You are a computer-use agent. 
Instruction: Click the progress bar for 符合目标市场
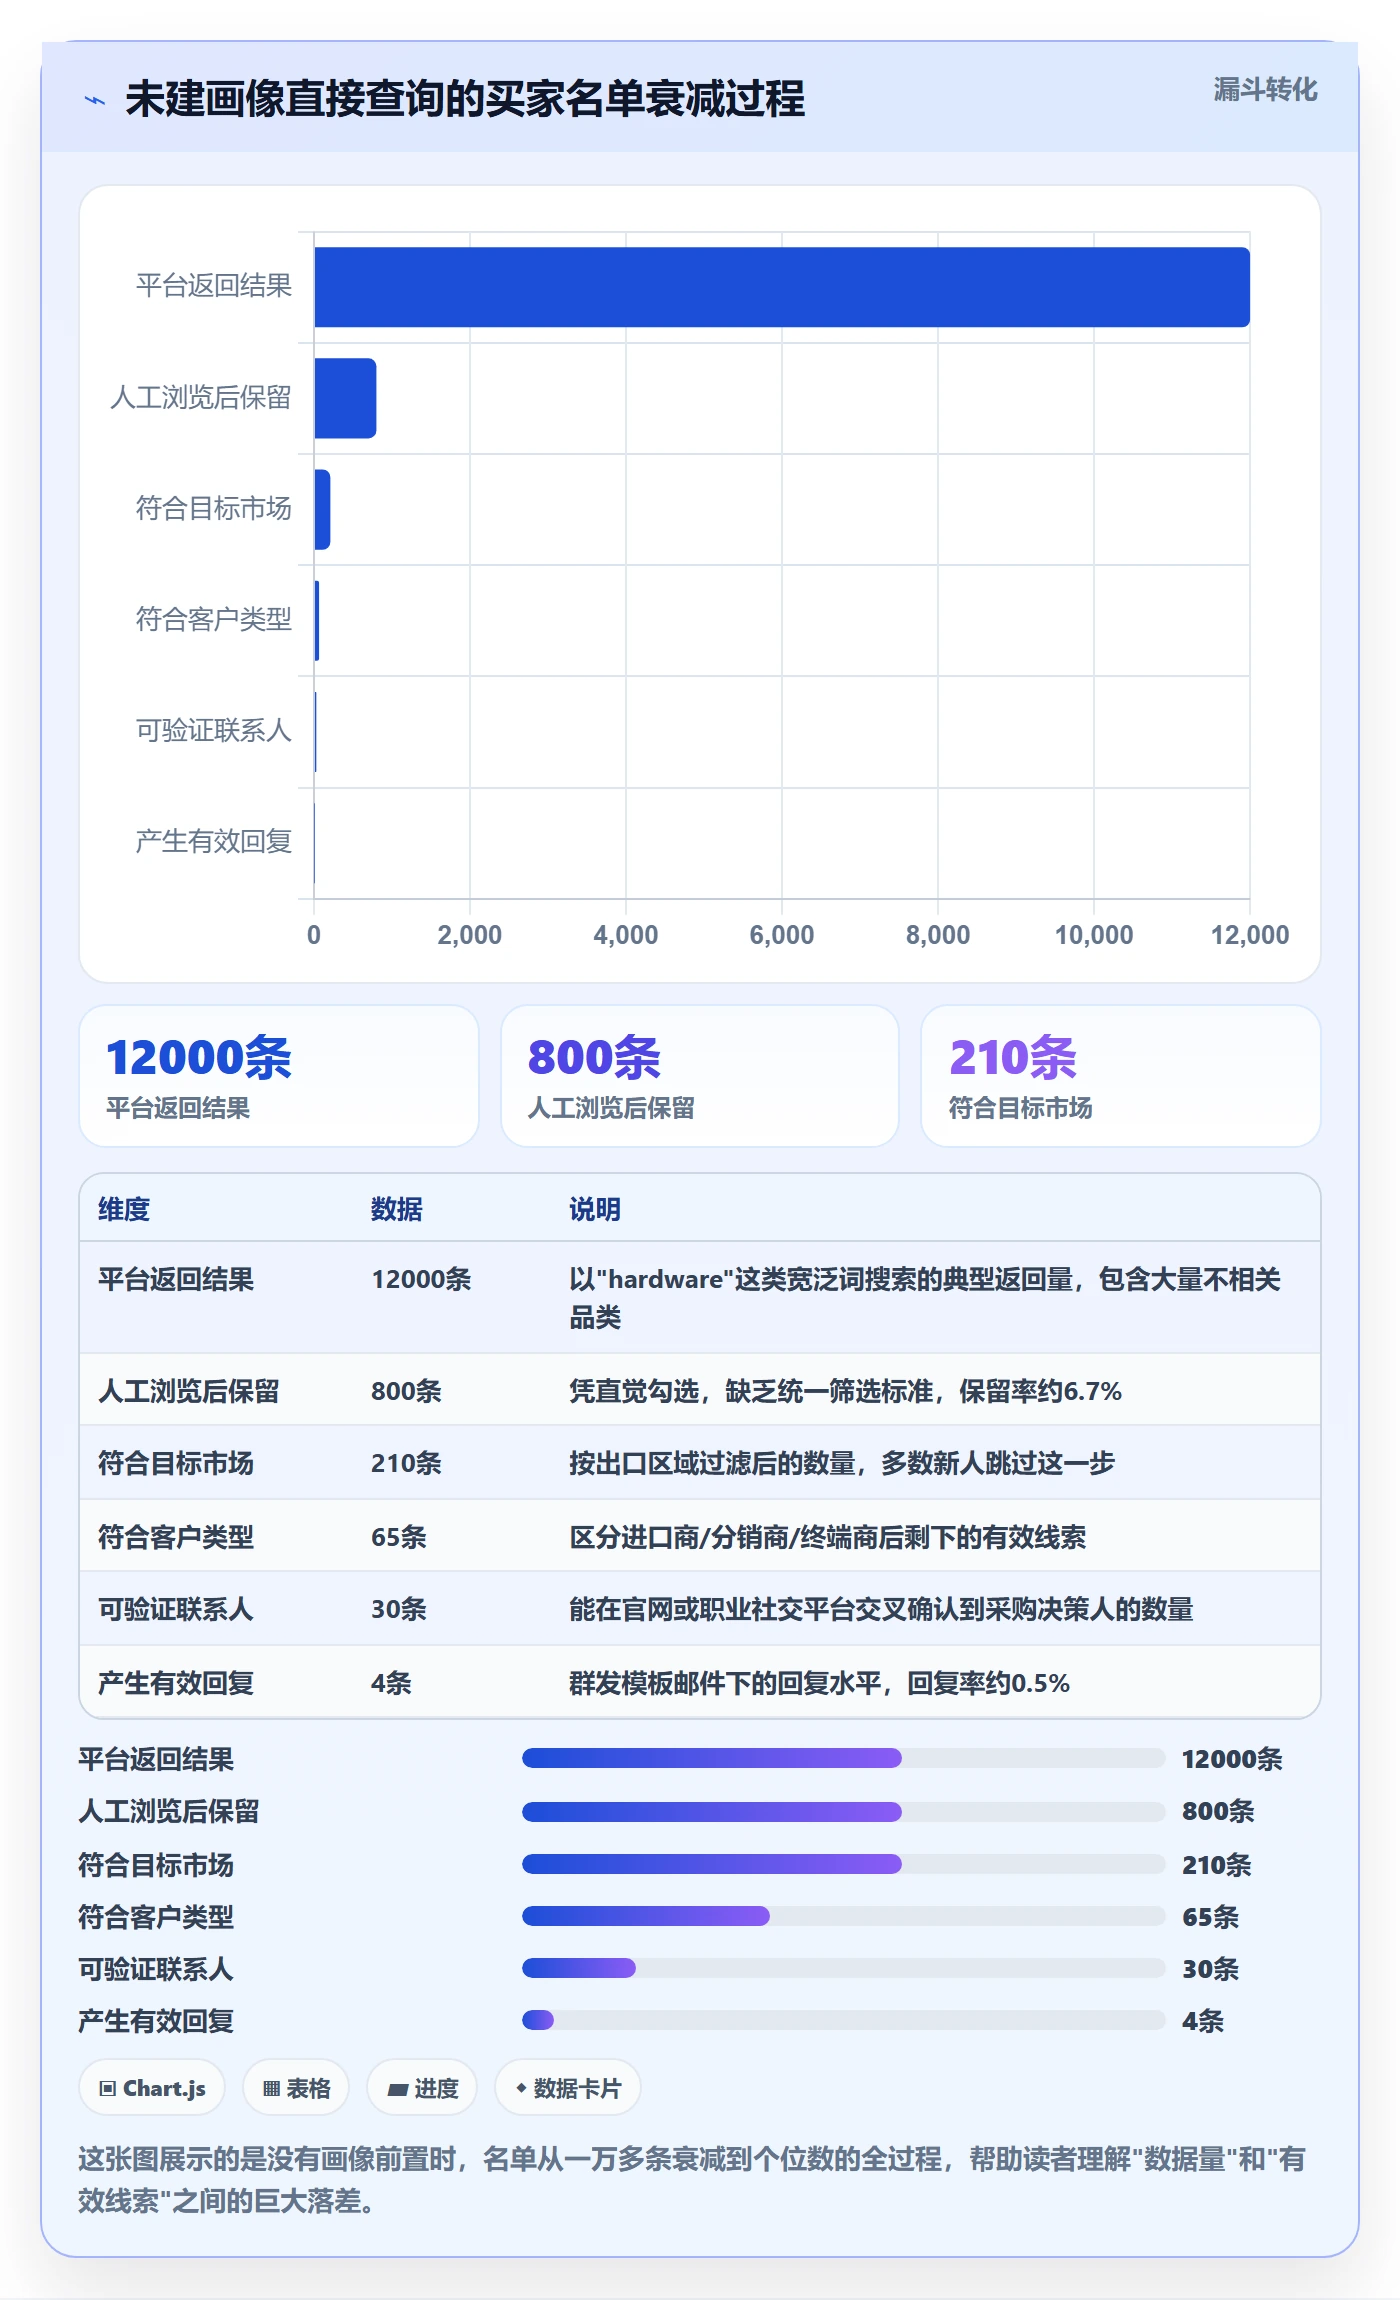click(x=844, y=1864)
